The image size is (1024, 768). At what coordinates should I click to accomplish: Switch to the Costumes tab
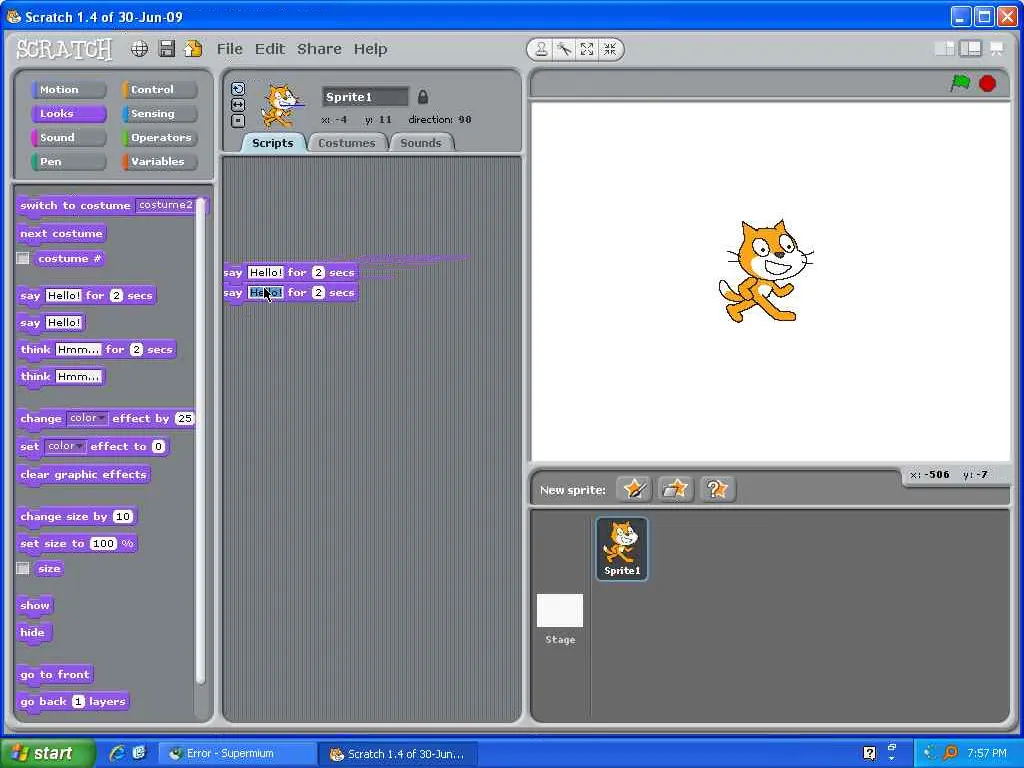point(347,143)
